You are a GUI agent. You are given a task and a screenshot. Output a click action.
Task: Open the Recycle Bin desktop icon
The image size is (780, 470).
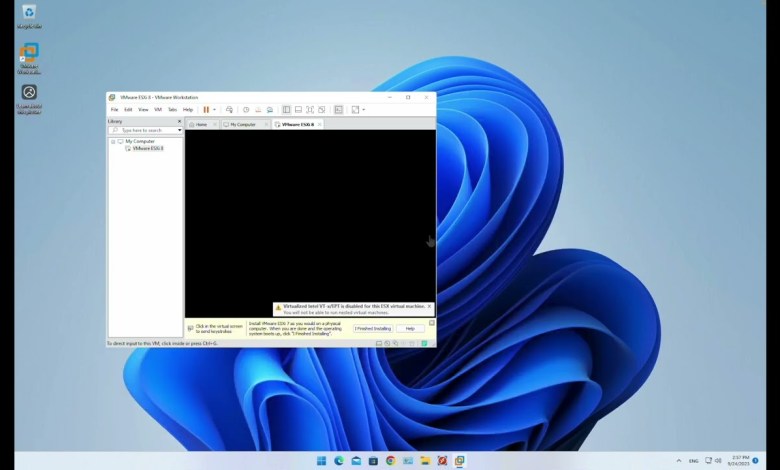(29, 16)
